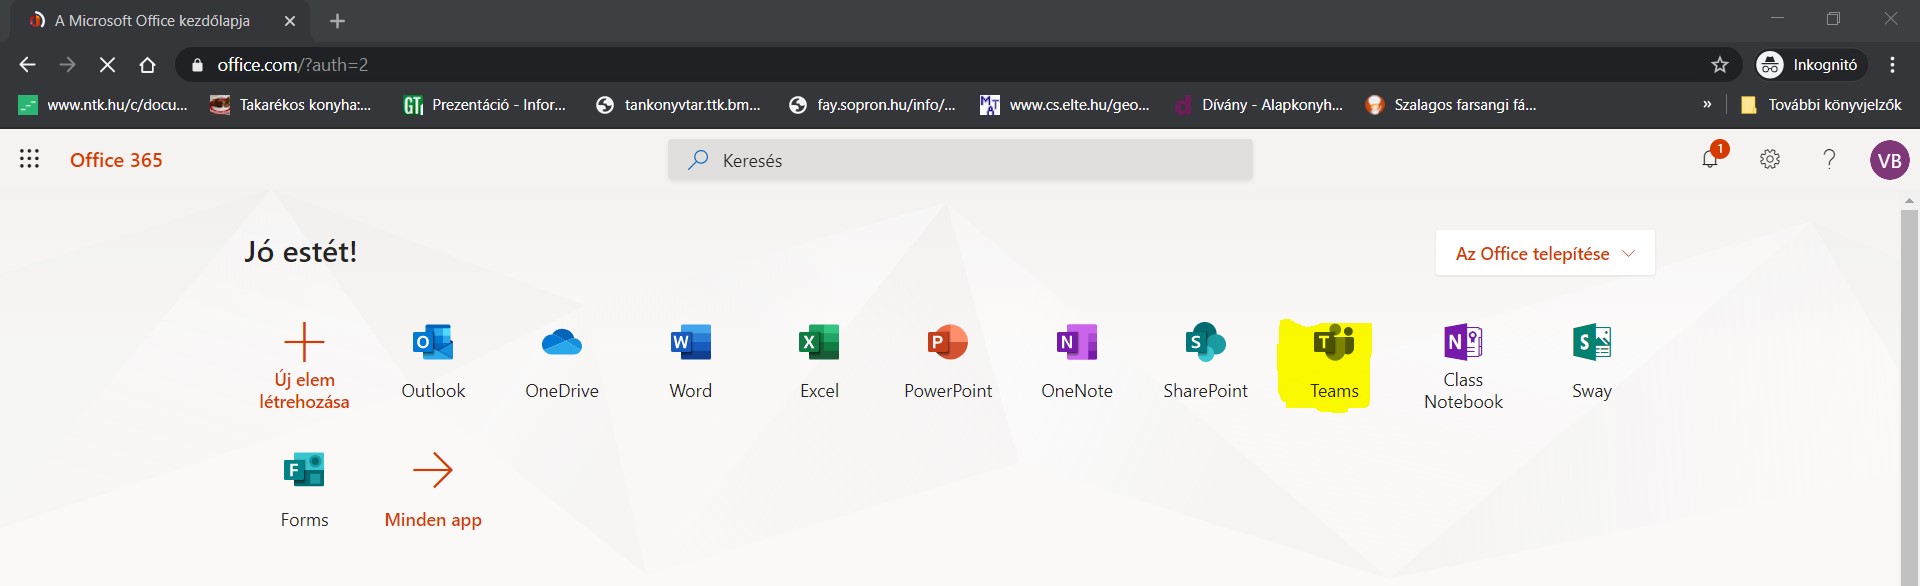Open the Chrome three-dot menu
This screenshot has width=1920, height=586.
click(x=1892, y=65)
